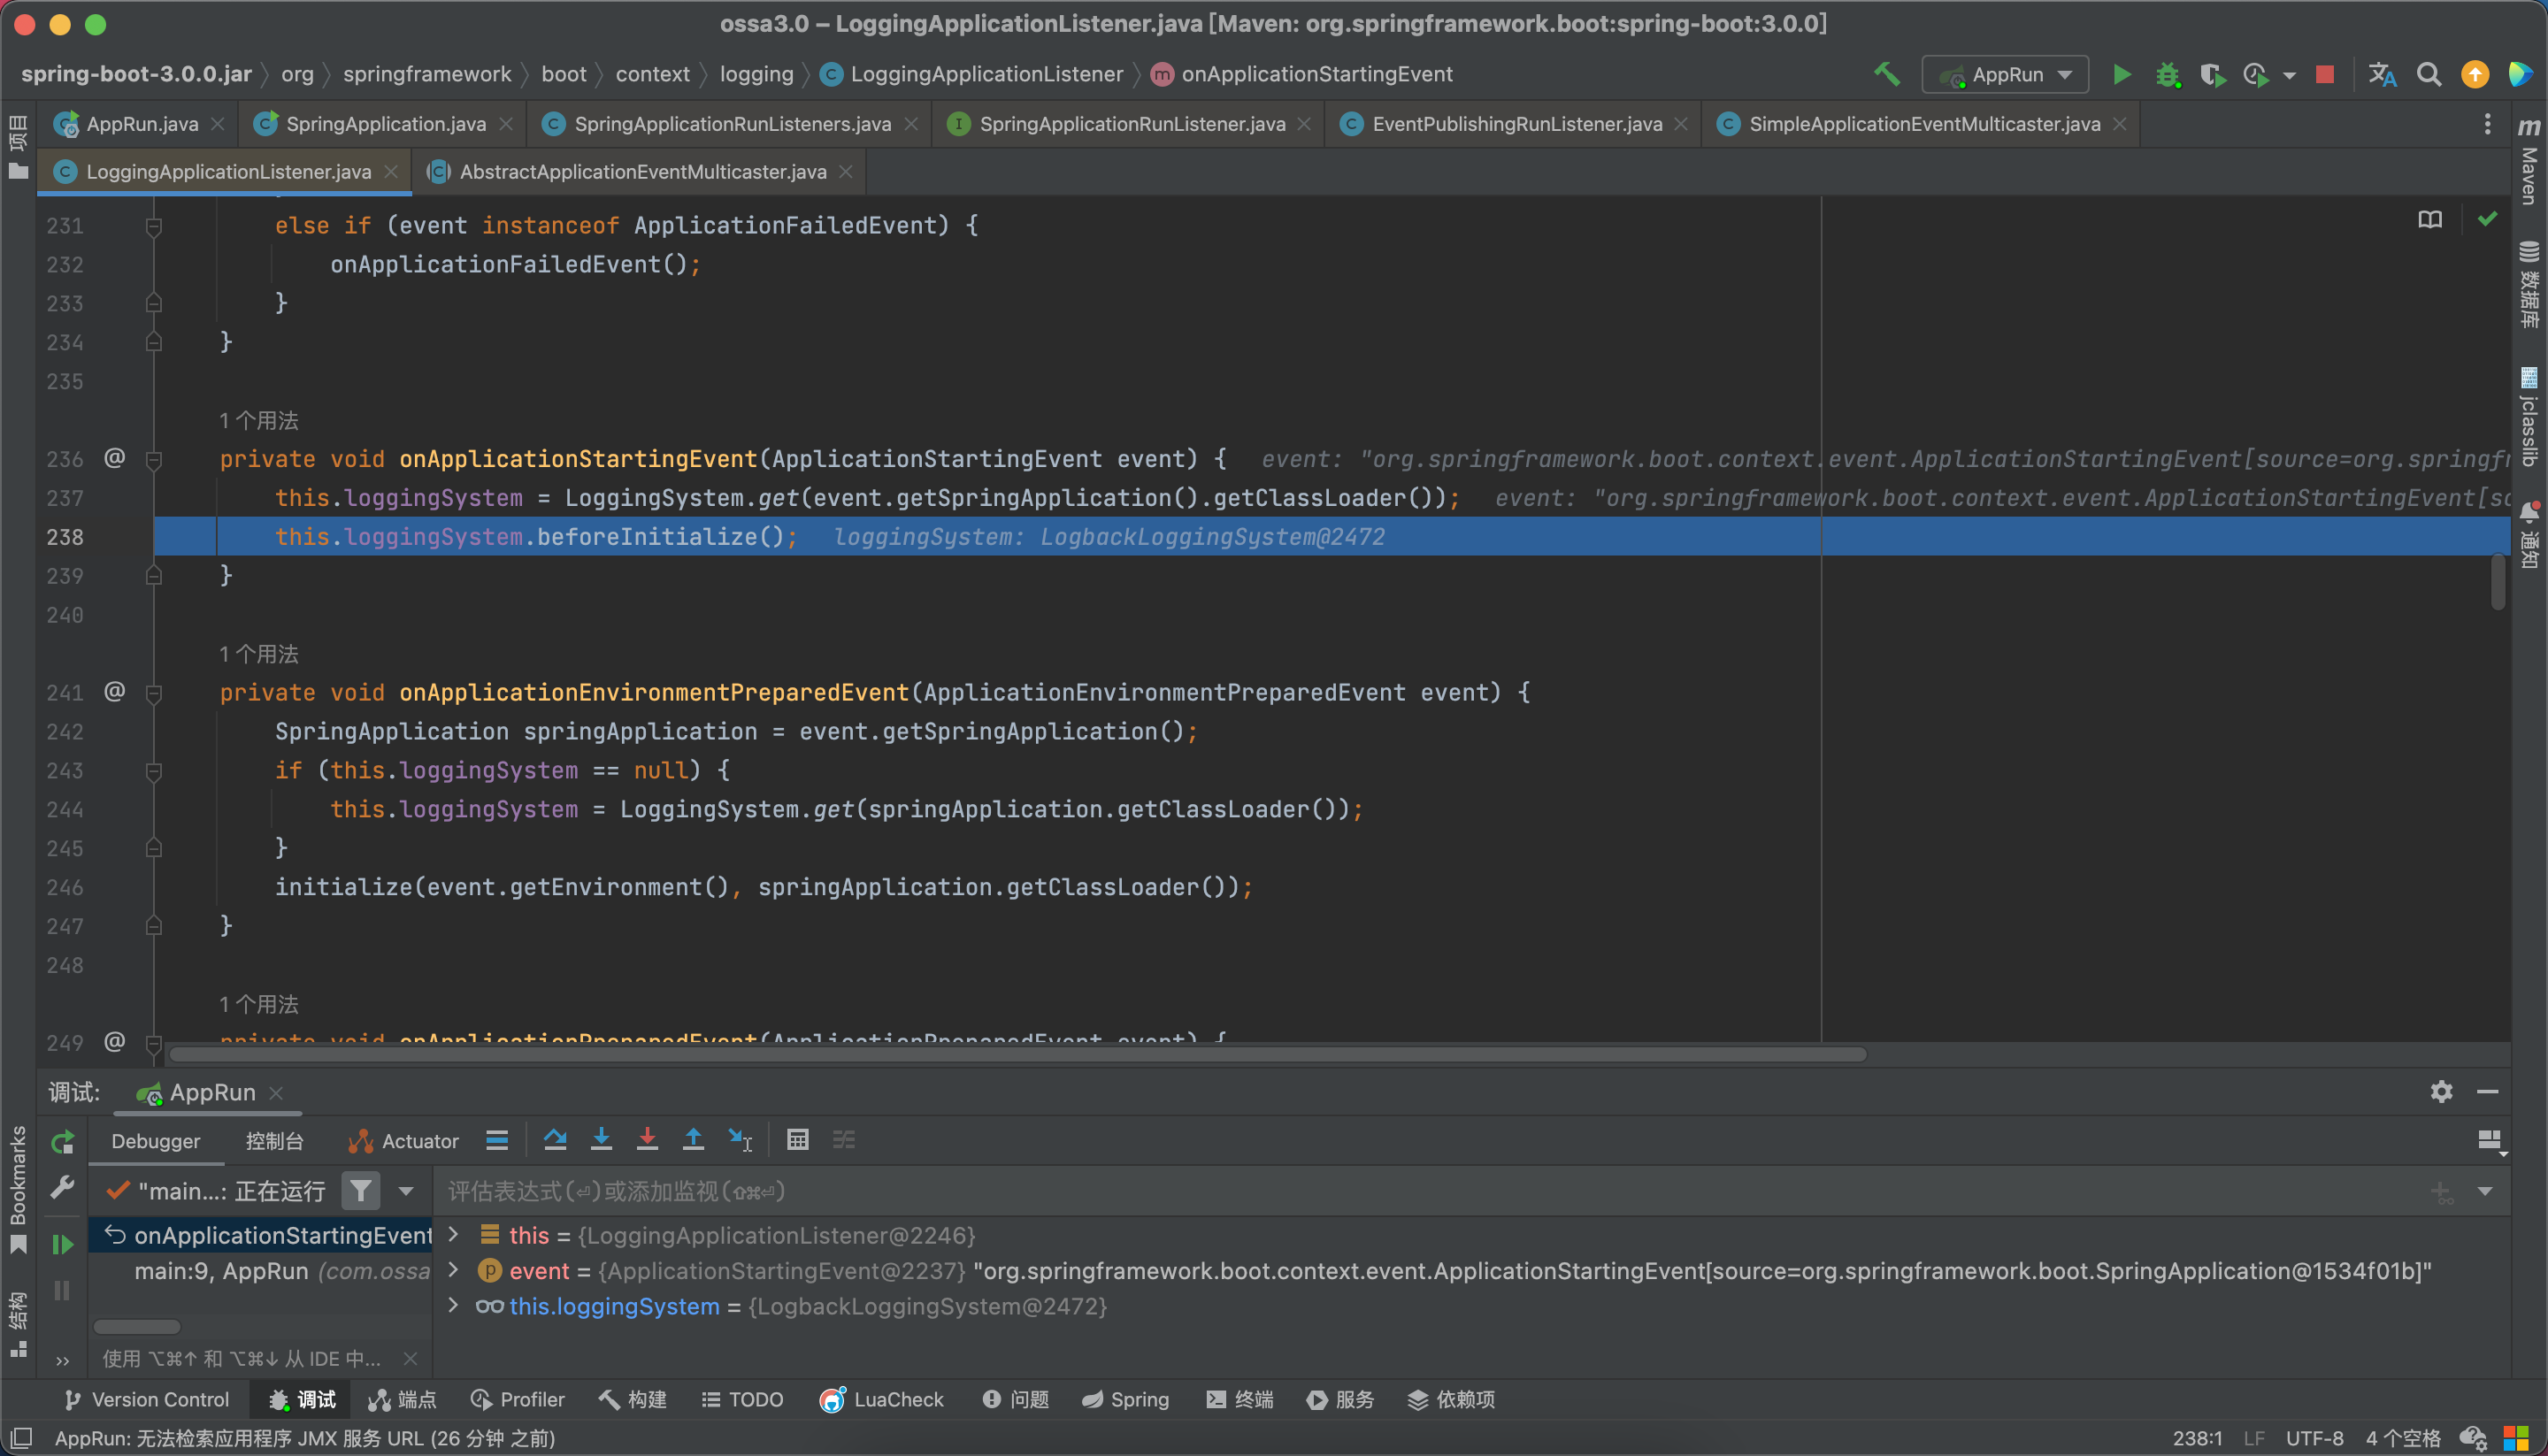This screenshot has height=1456, width=2548.
Task: Toggle Reader Mode book icon
Action: [2429, 219]
